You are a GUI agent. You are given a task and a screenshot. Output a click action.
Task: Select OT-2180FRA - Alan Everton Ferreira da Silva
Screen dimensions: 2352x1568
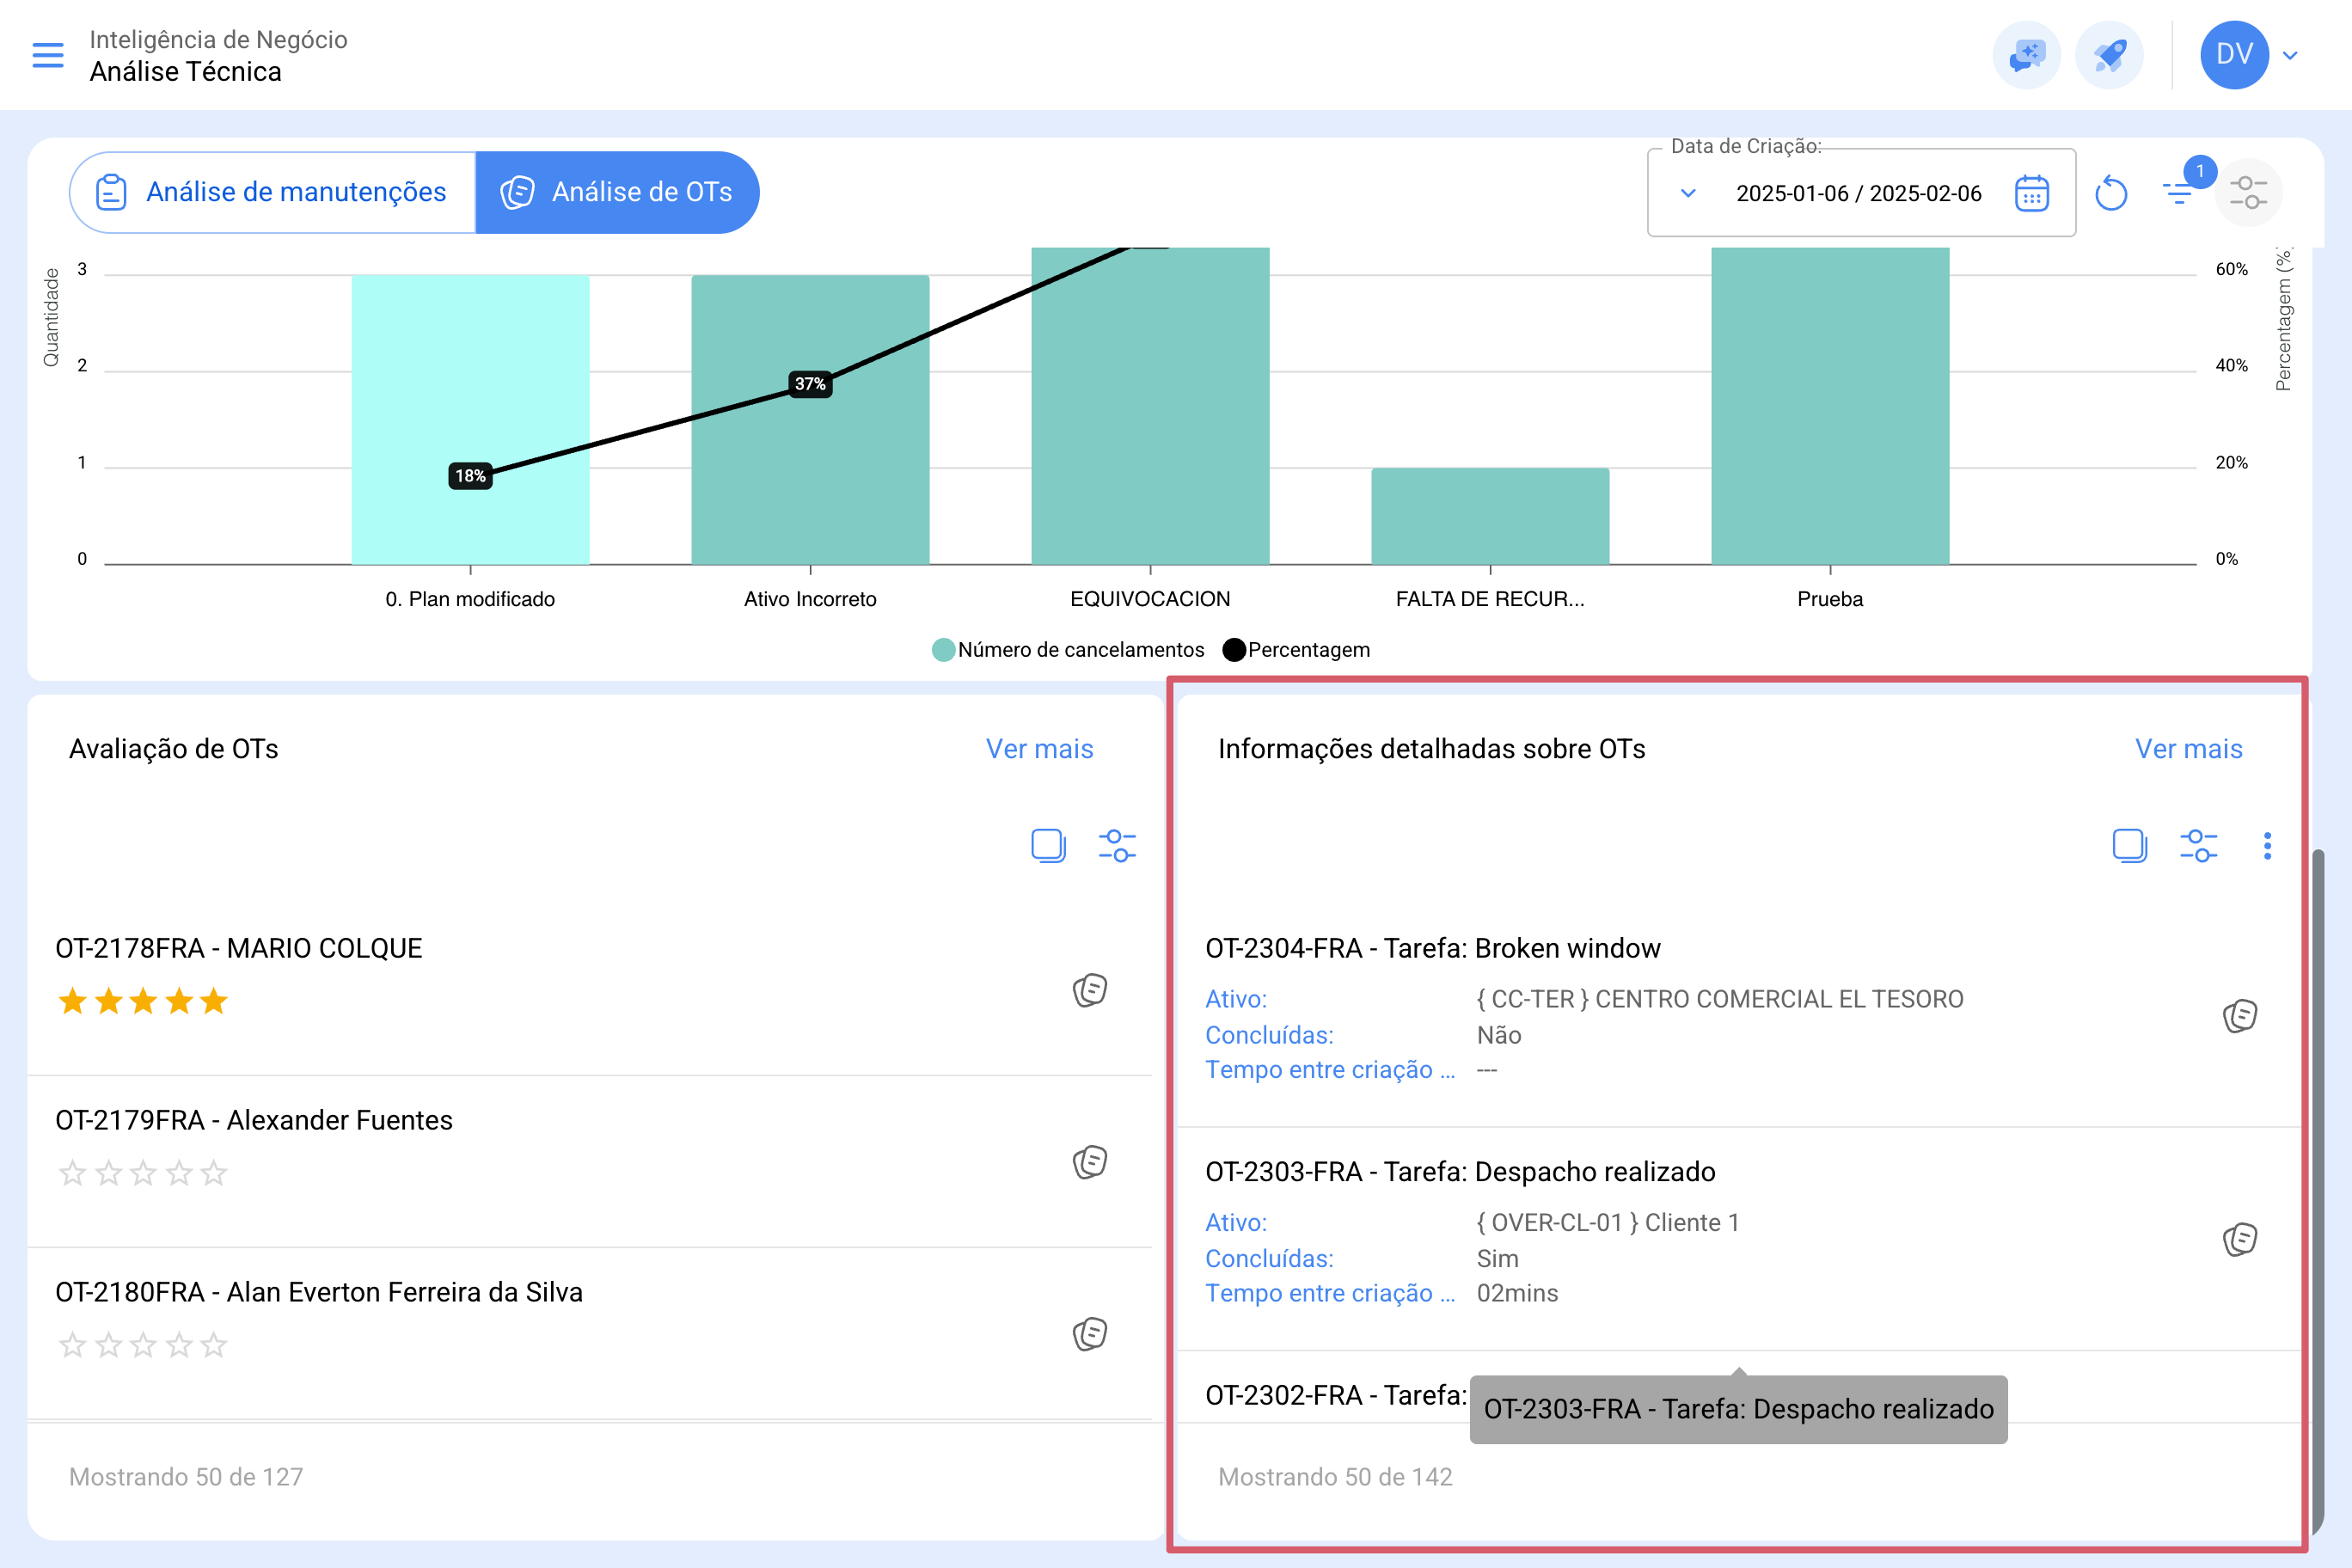point(319,1292)
